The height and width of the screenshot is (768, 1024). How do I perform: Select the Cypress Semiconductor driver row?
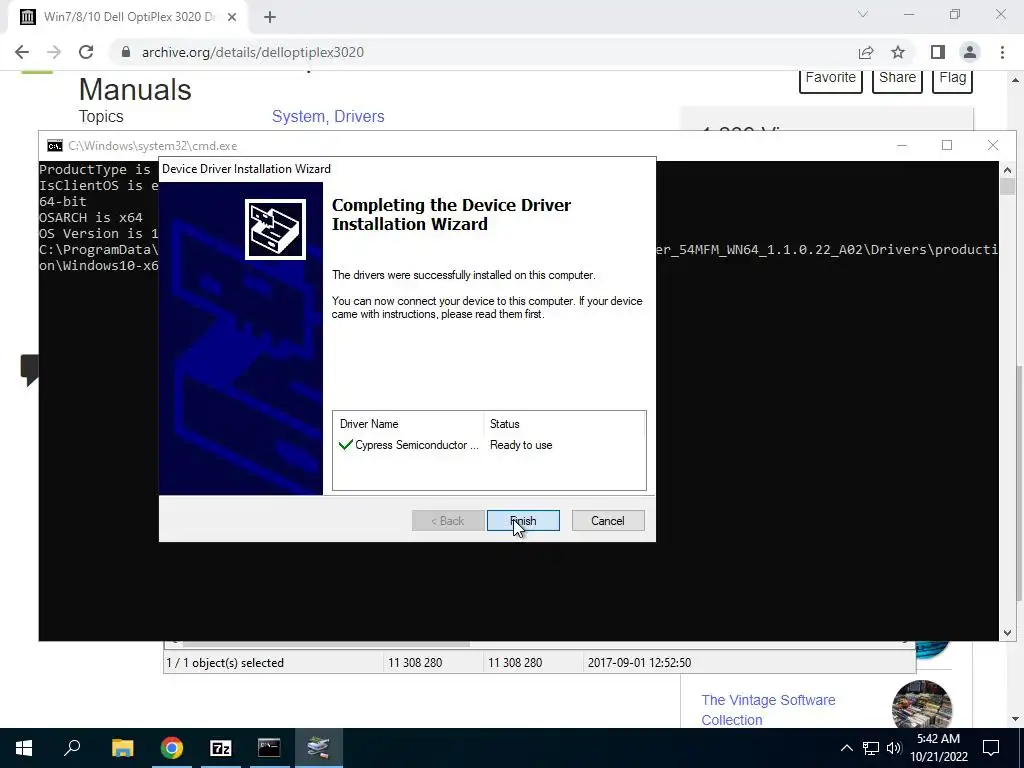[488, 445]
